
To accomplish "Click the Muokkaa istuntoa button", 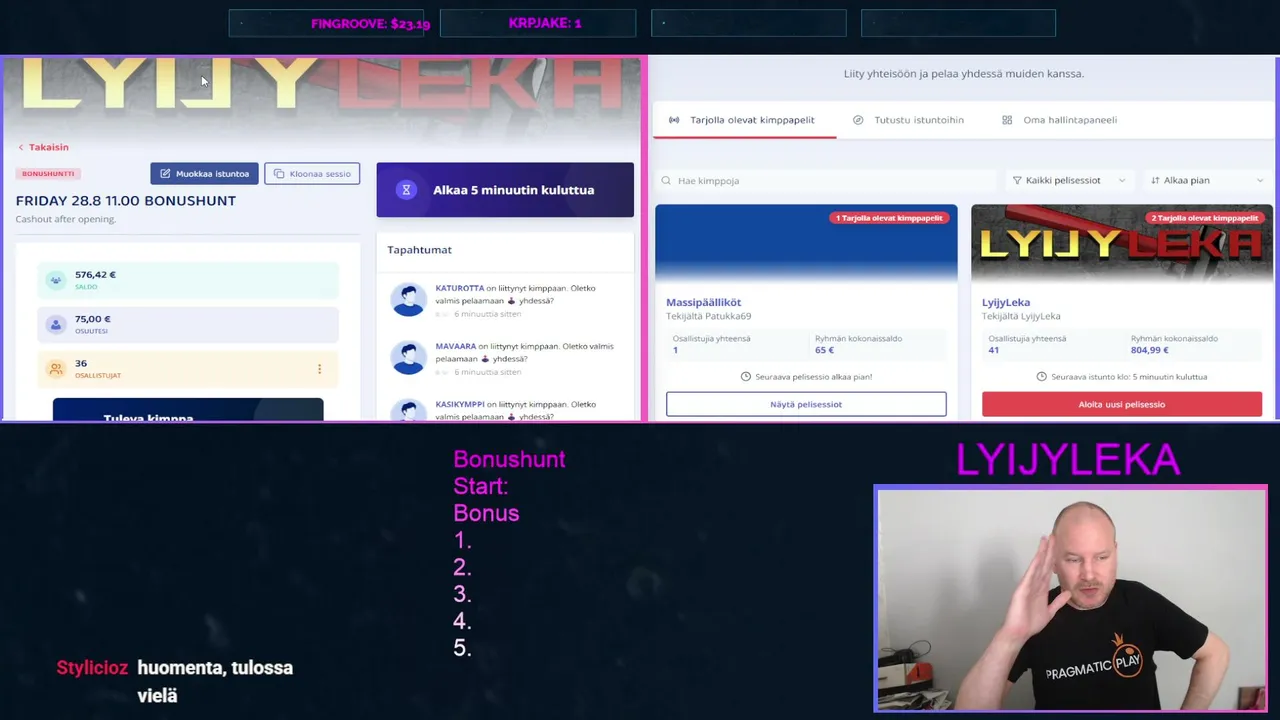I will click(204, 174).
